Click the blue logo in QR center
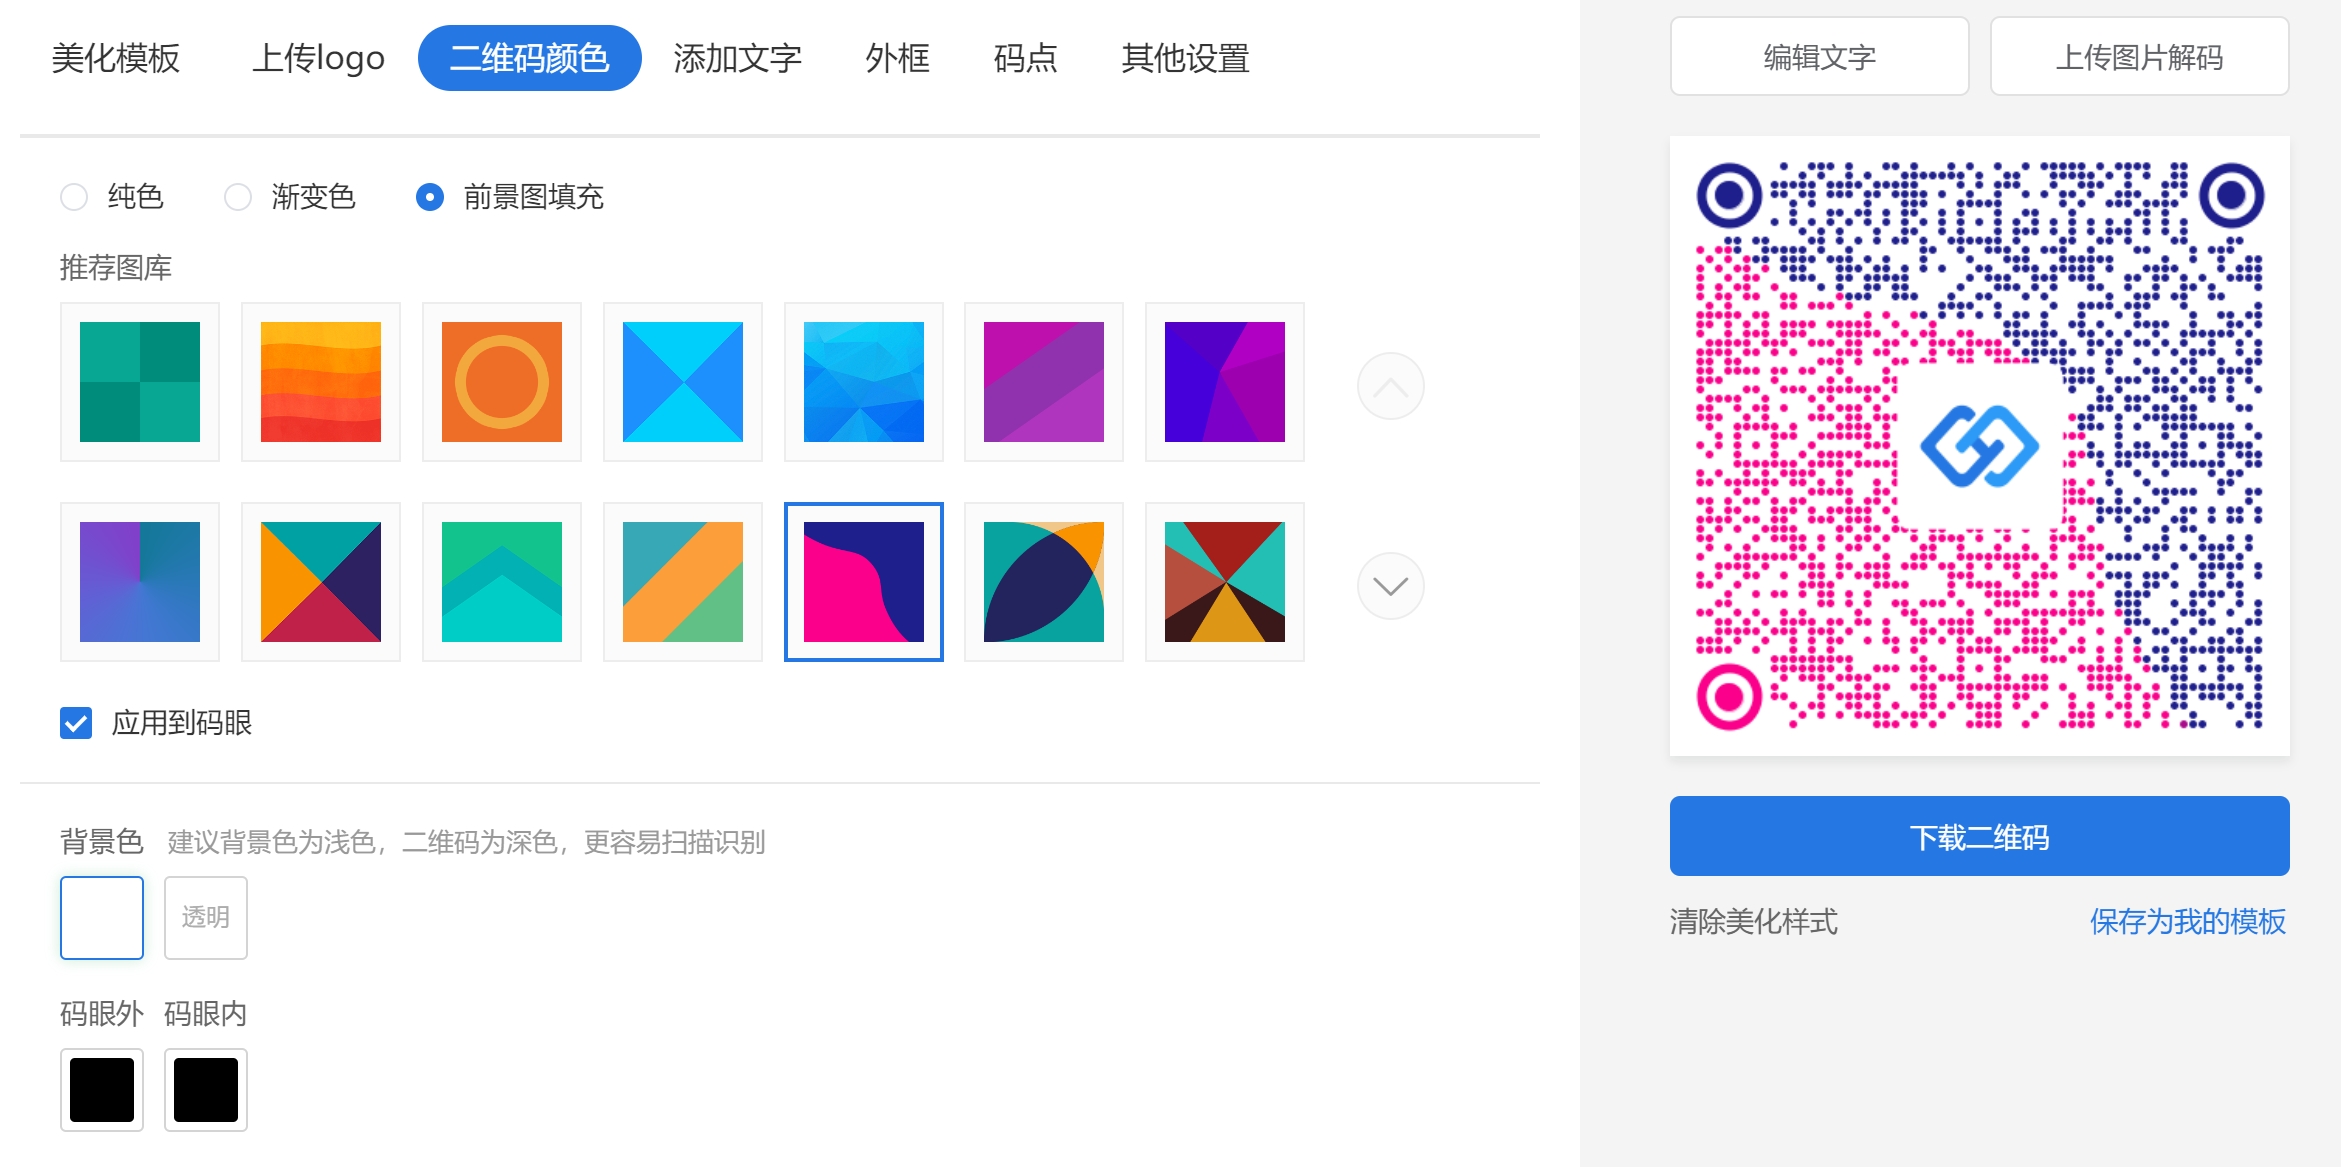Screen dimensions: 2341x1167 [x=1980, y=446]
